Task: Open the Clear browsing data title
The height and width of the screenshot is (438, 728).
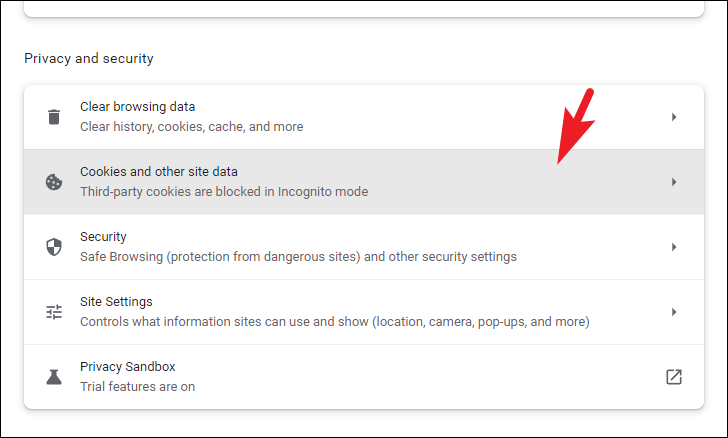Action: 137,107
